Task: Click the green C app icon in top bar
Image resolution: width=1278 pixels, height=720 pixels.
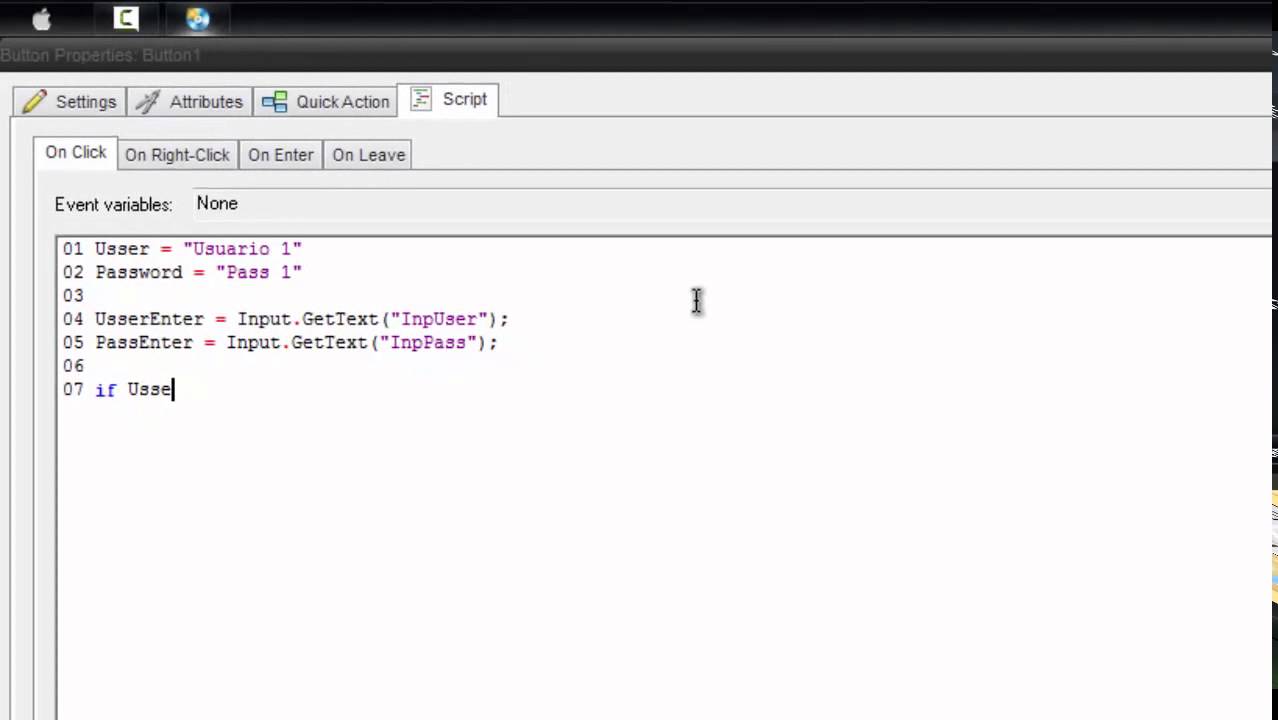Action: (x=126, y=18)
